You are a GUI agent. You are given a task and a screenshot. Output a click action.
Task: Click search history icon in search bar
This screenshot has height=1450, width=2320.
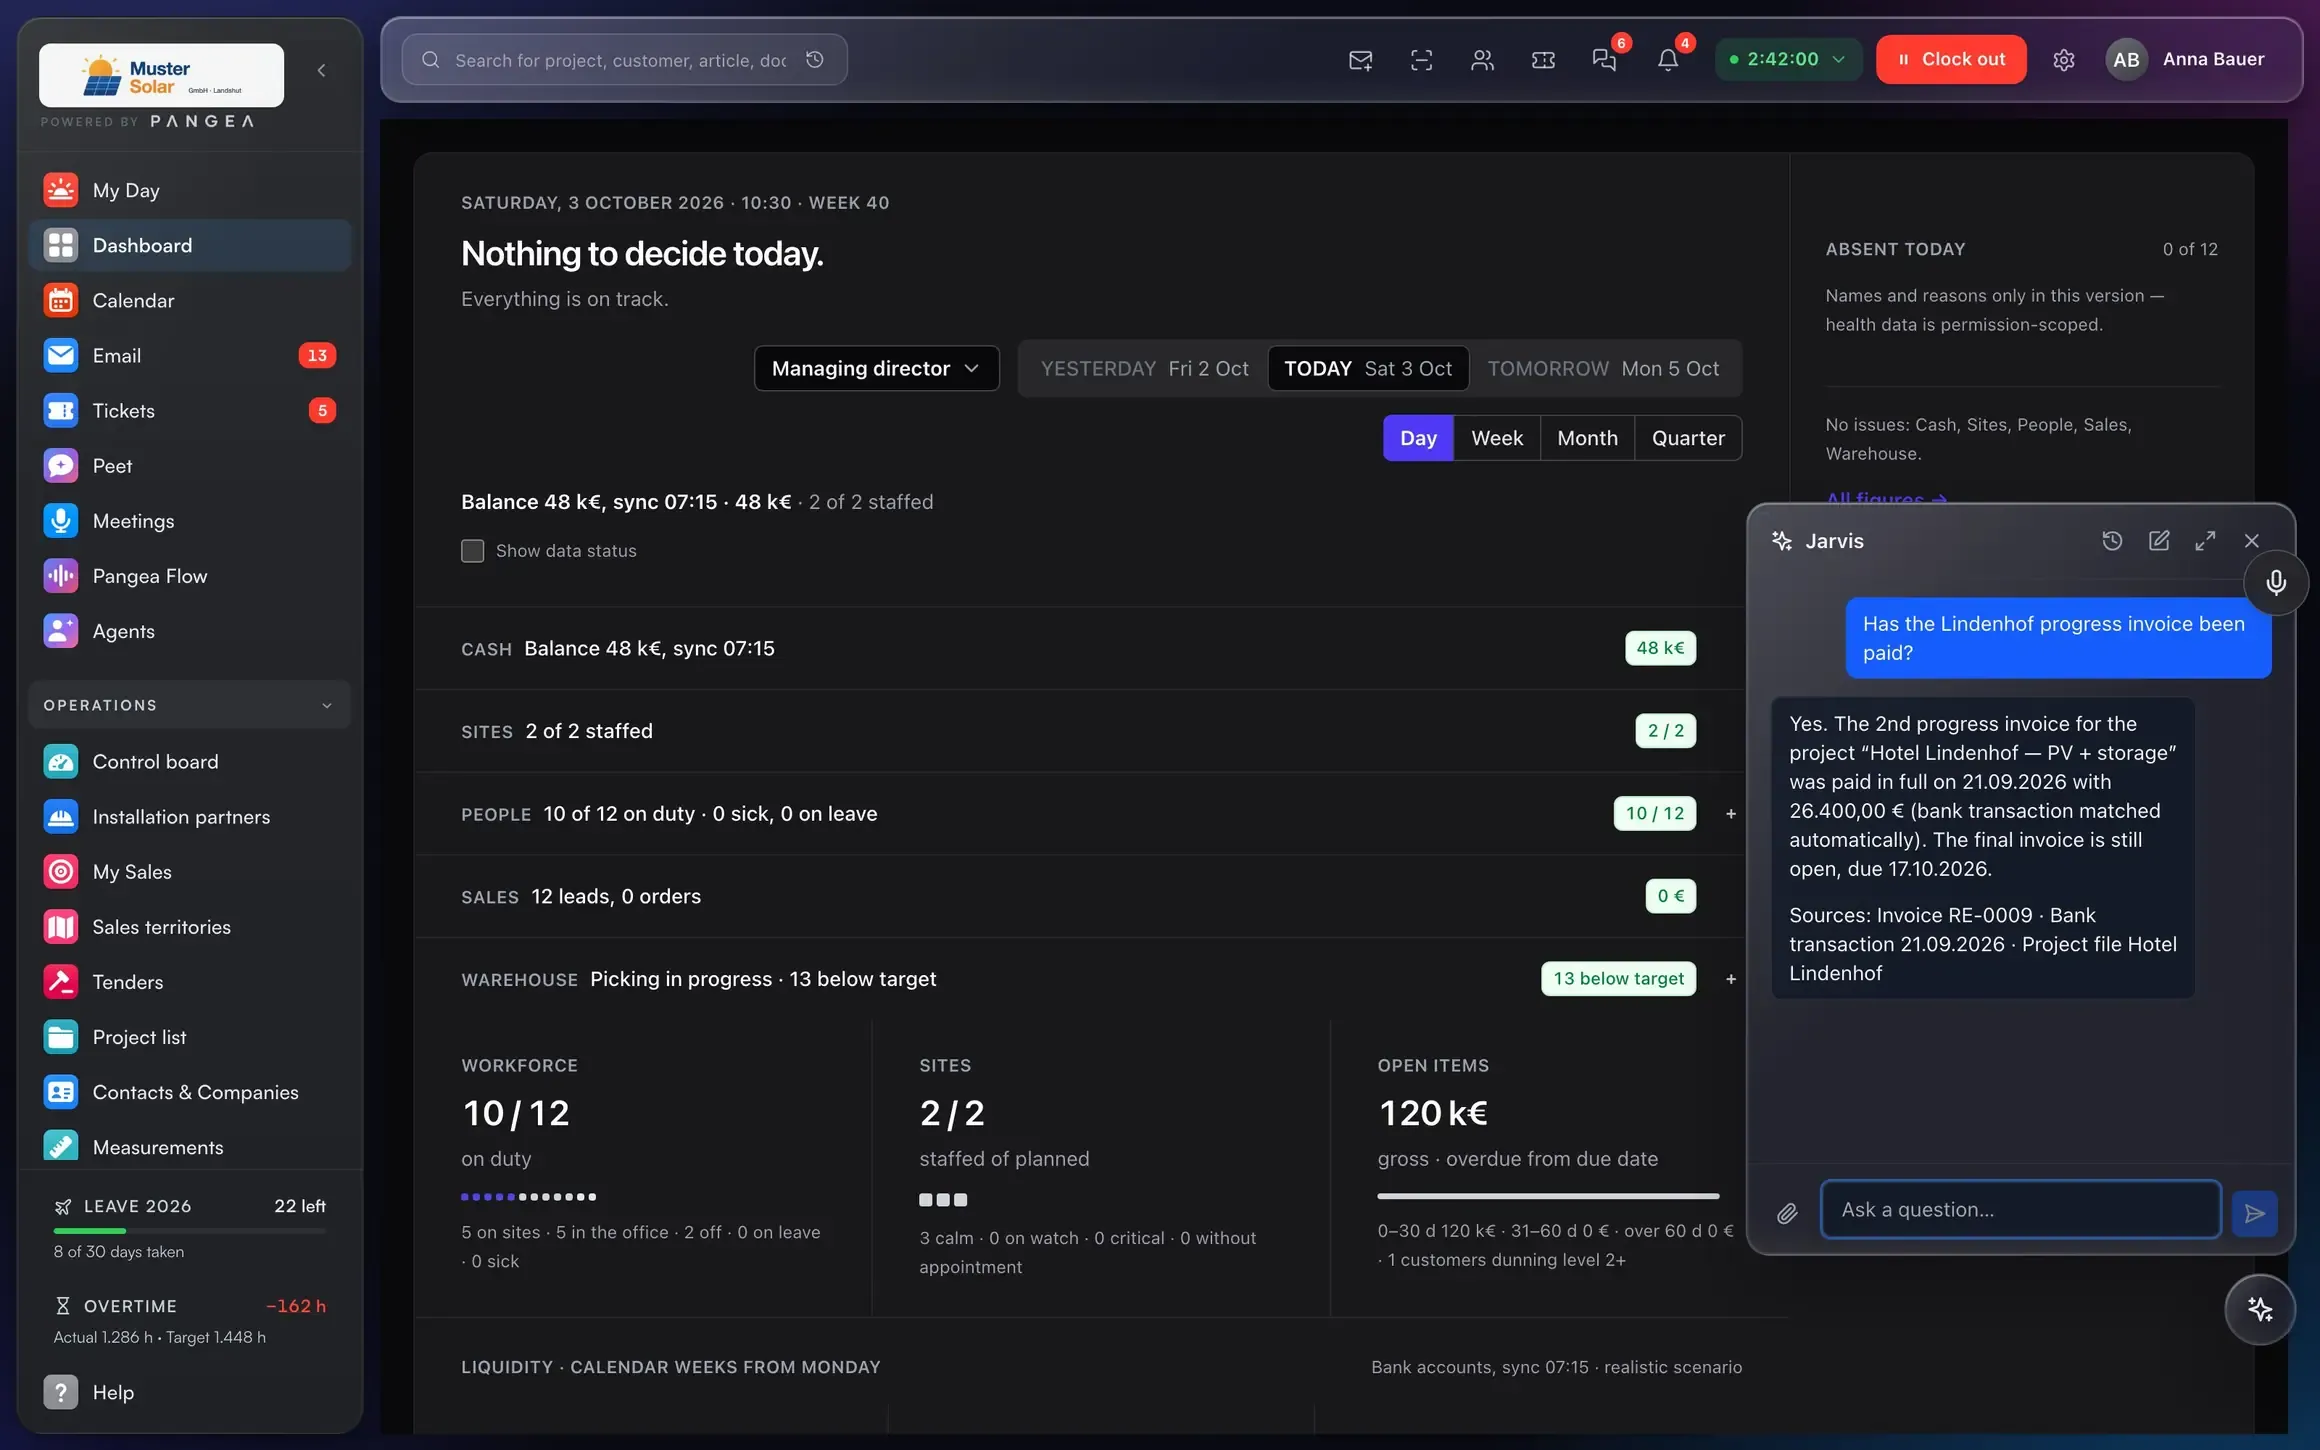coord(815,60)
